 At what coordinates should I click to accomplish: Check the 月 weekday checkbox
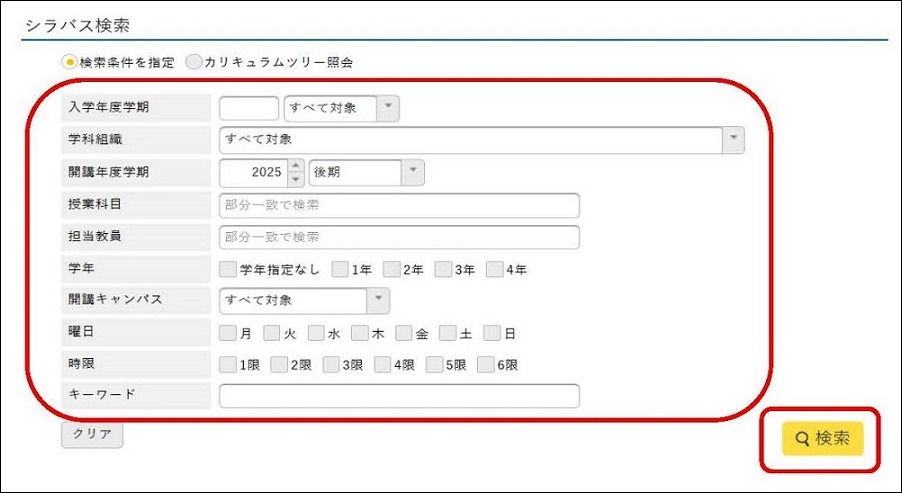[x=228, y=333]
